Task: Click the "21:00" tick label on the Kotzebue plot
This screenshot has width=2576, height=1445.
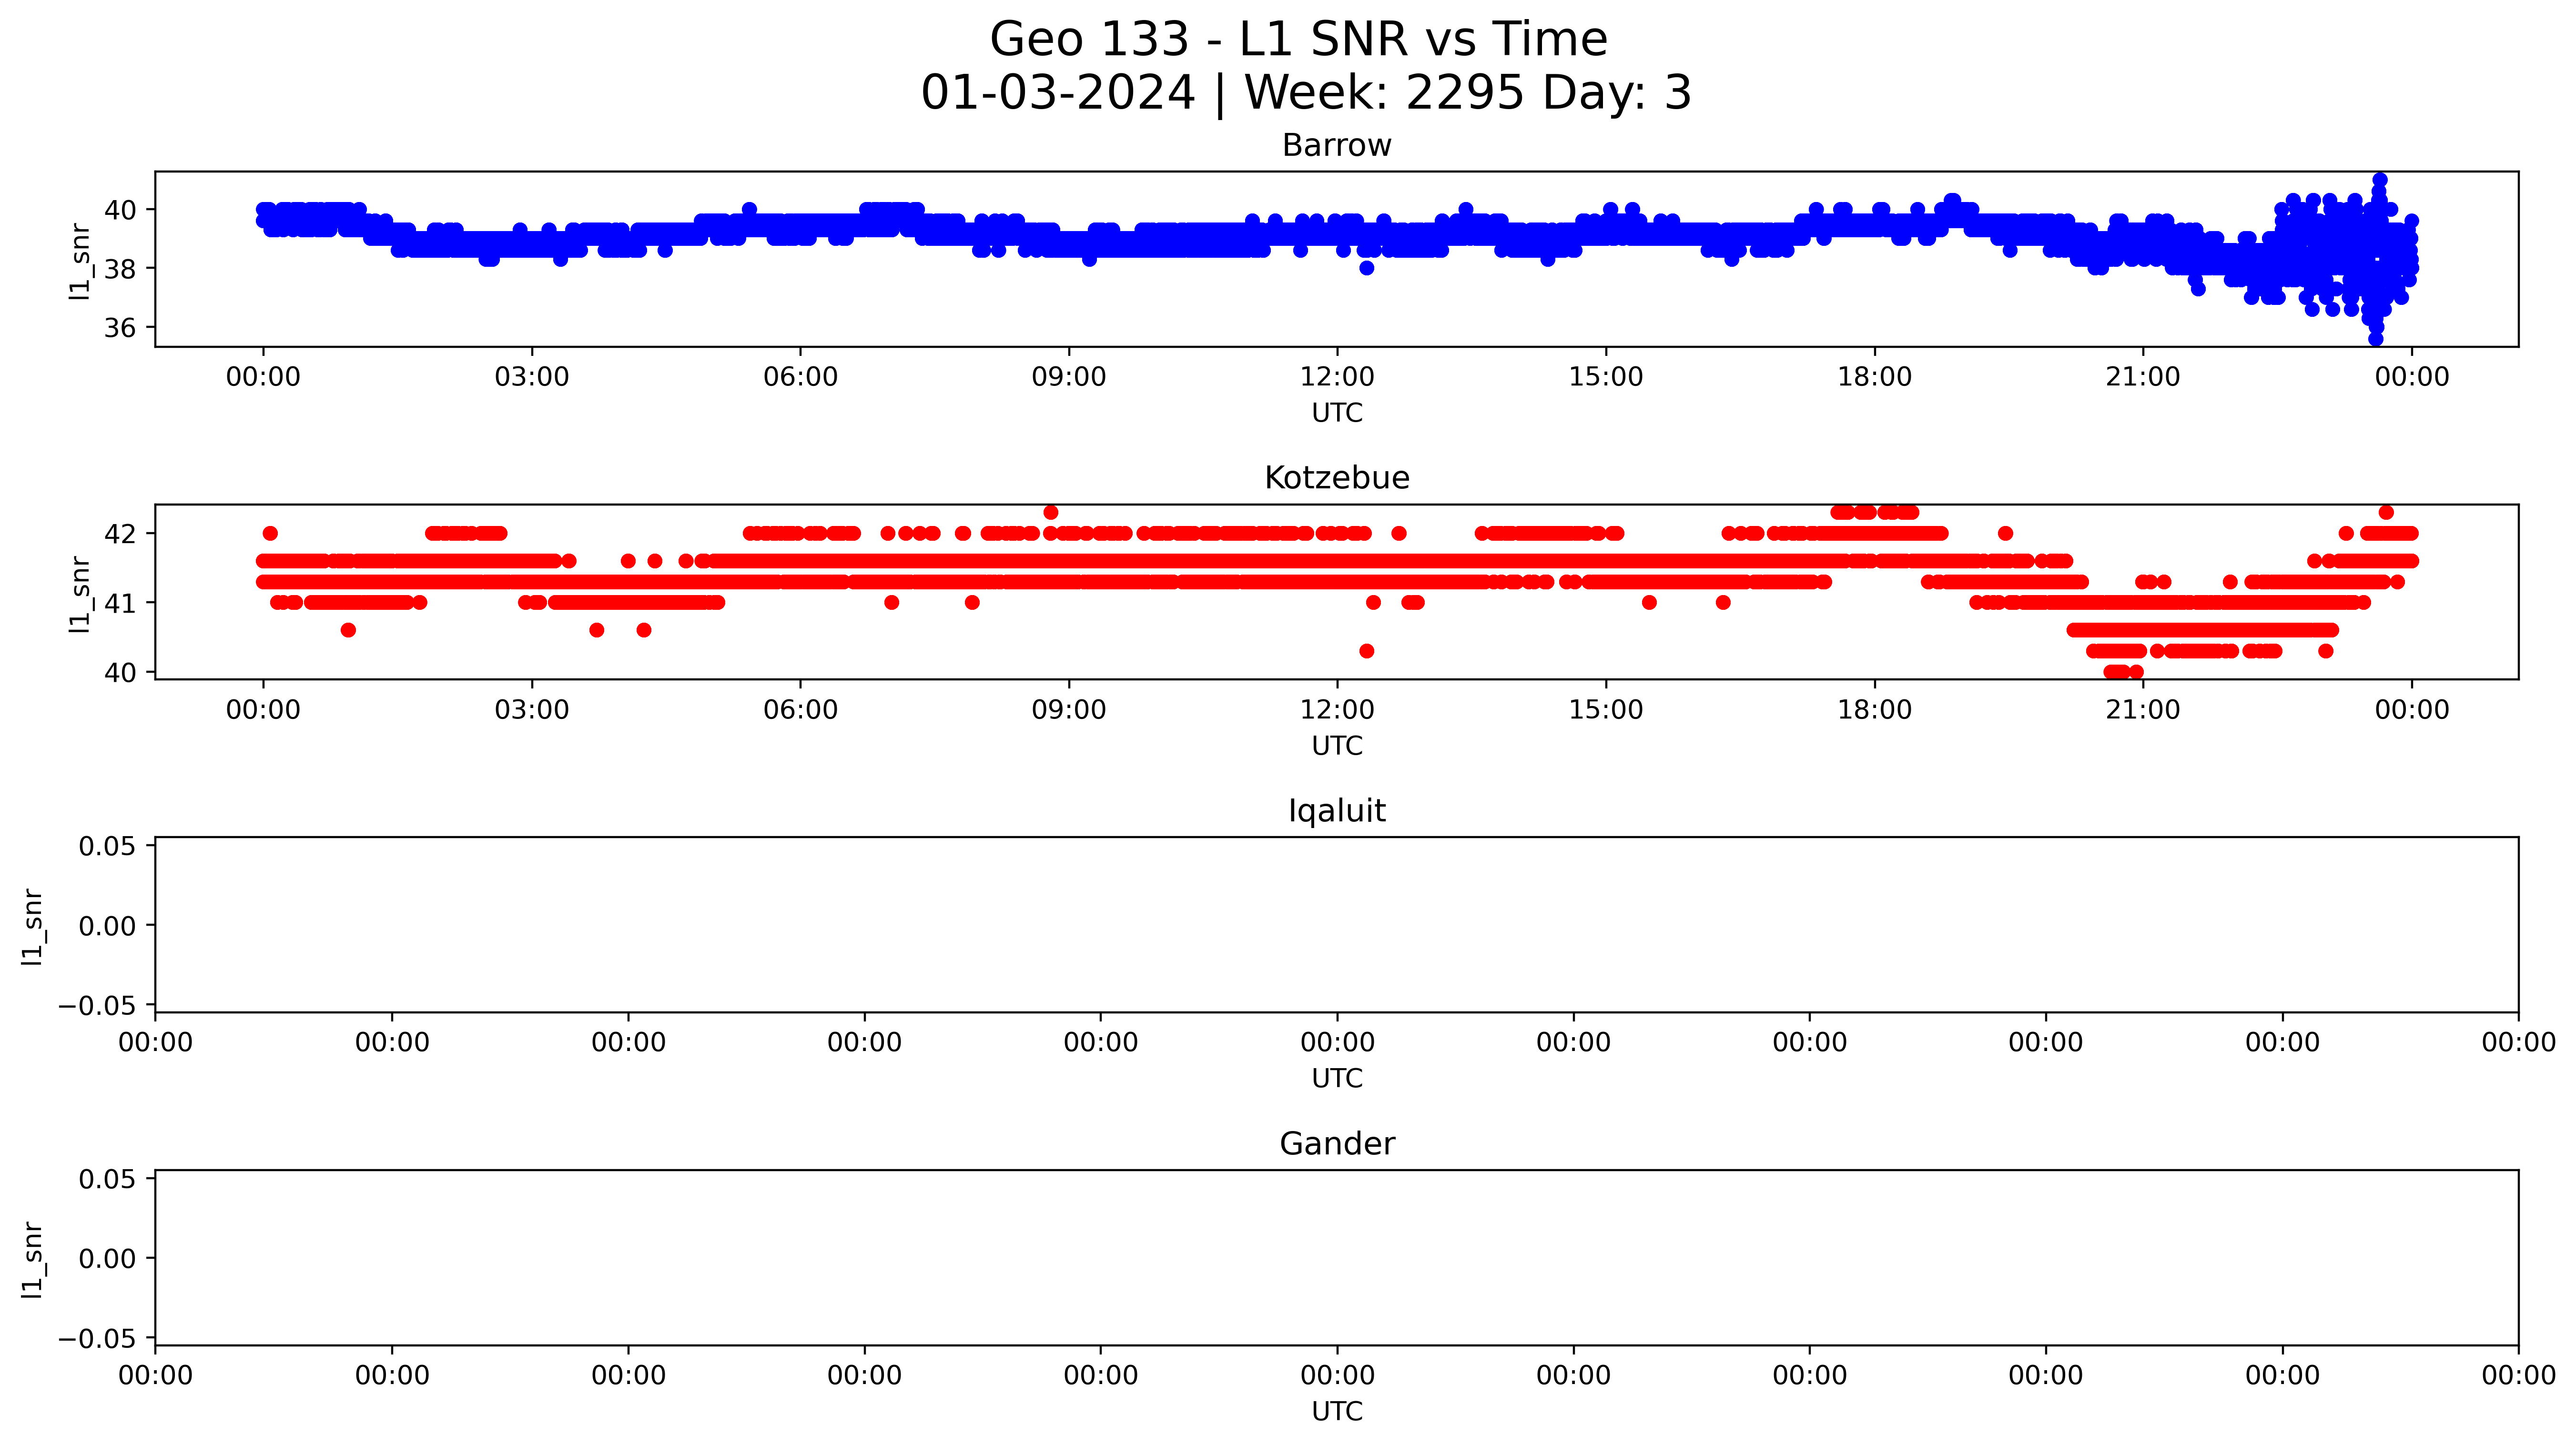Action: 2143,710
